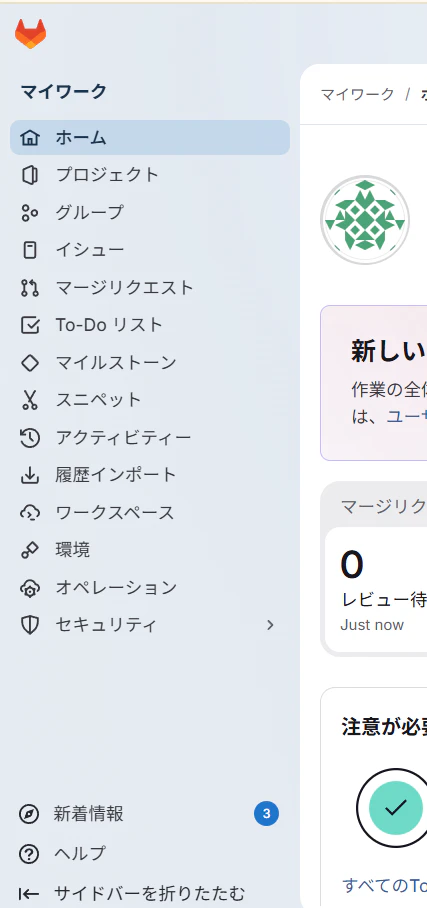Click the スニペット scissors icon

point(30,400)
